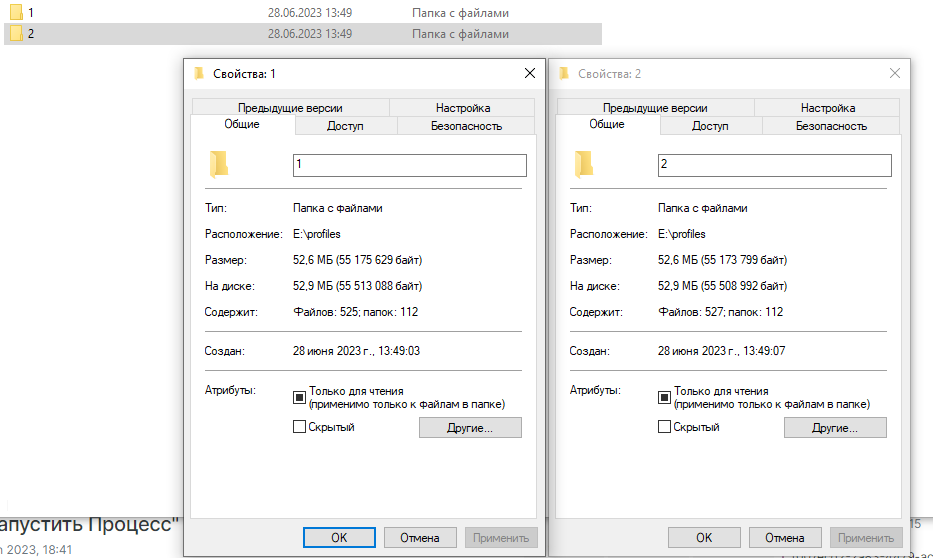The width and height of the screenshot is (933, 558).
Task: Confirm with OK in Свойства: 1
Action: 339,537
